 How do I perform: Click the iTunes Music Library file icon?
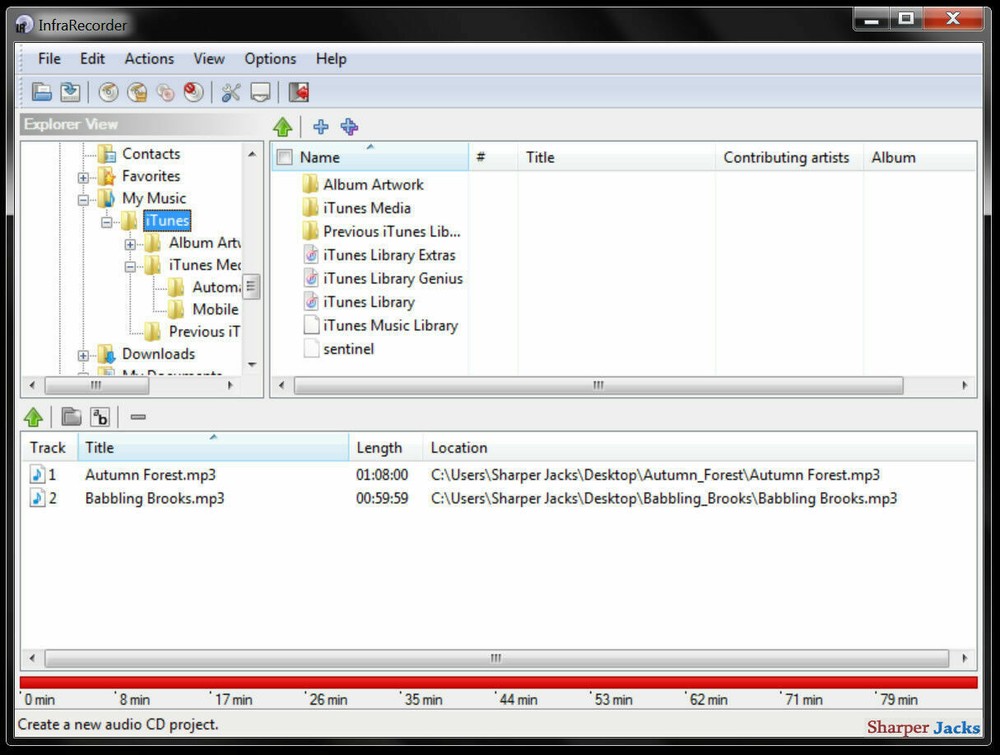[x=311, y=325]
